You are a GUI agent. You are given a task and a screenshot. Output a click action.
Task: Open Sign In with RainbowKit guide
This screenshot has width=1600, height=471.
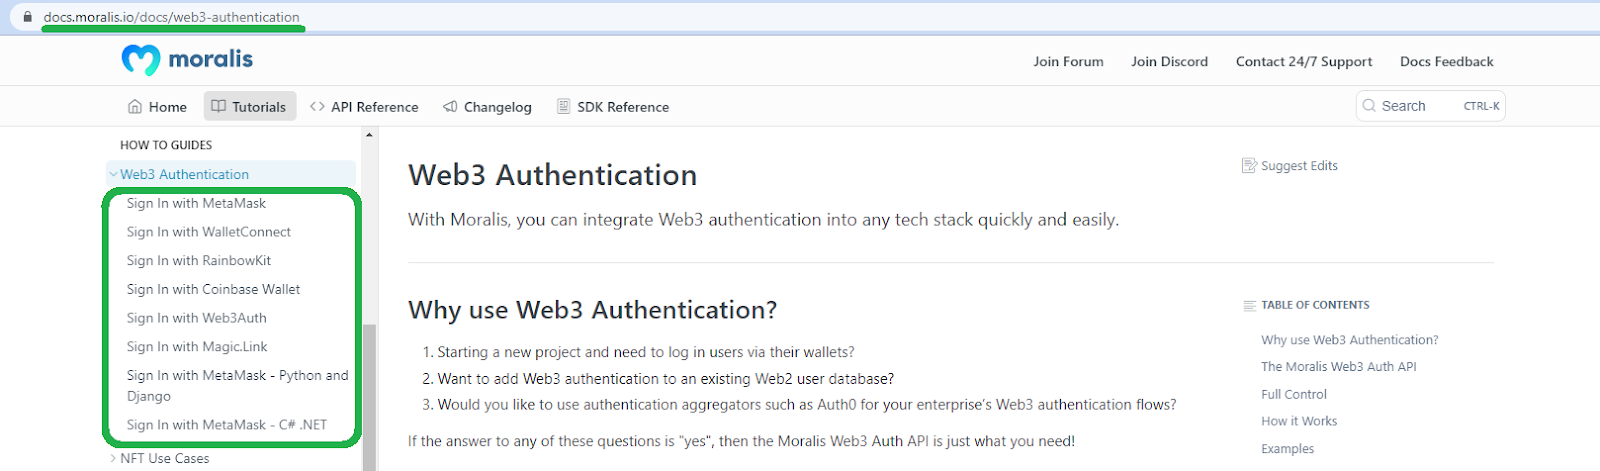point(199,260)
